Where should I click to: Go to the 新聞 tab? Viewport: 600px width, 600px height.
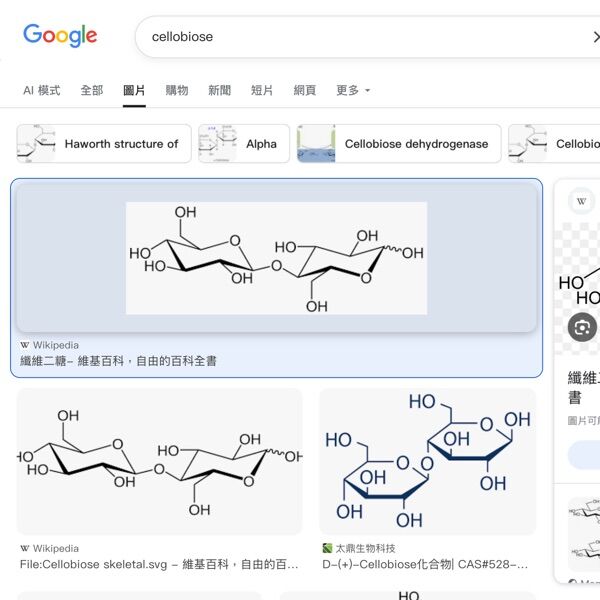[219, 90]
